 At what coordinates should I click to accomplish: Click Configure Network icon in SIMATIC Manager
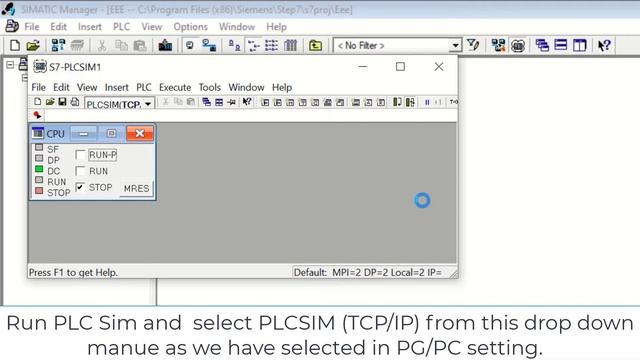(x=498, y=45)
